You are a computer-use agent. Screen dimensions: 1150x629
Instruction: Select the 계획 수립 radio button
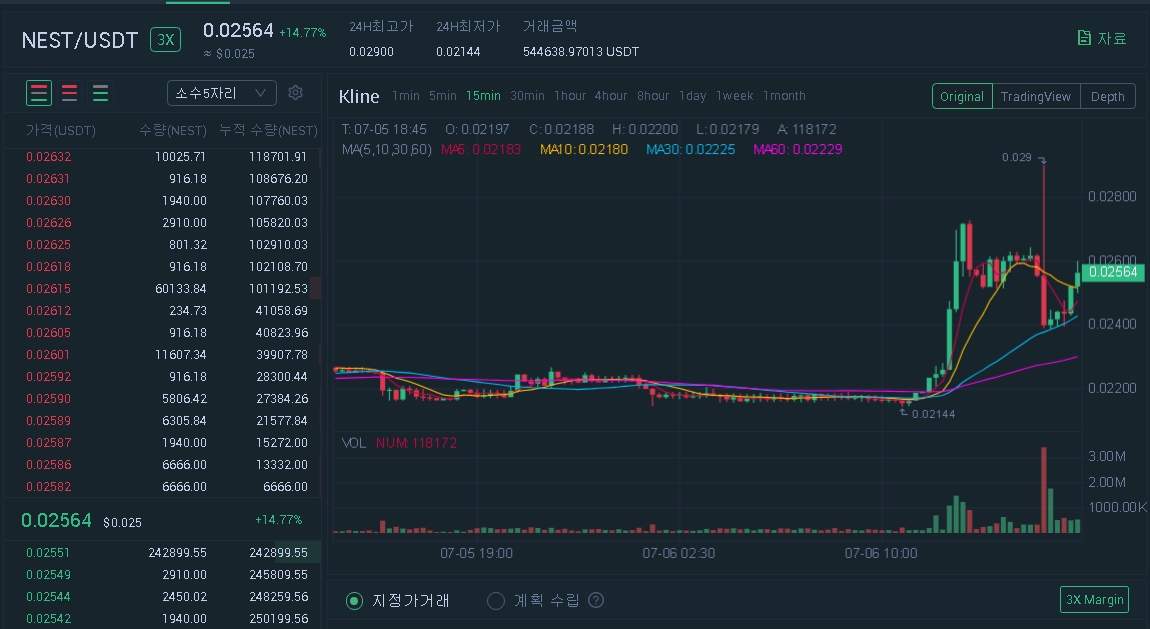coord(495,601)
